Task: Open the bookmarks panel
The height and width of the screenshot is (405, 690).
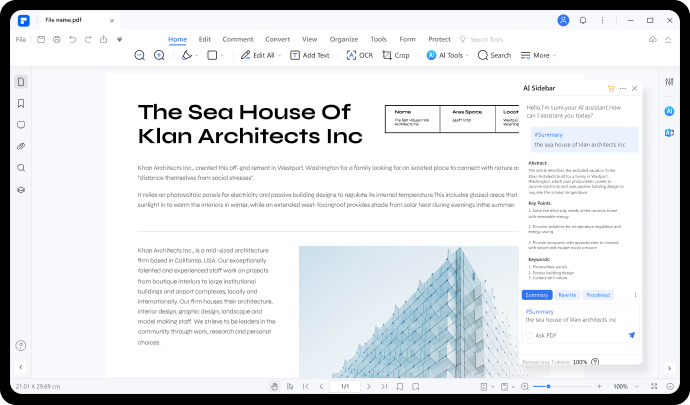Action: pyautogui.click(x=21, y=103)
